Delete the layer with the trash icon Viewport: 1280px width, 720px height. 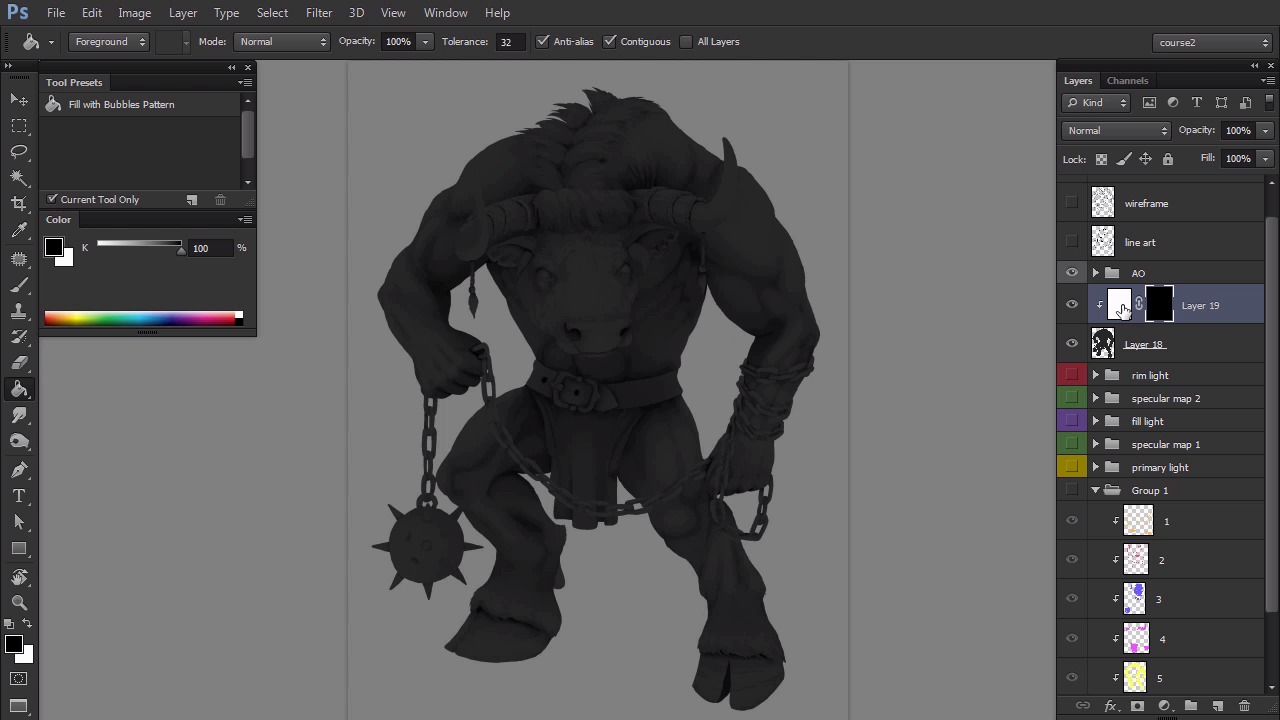[x=1244, y=706]
